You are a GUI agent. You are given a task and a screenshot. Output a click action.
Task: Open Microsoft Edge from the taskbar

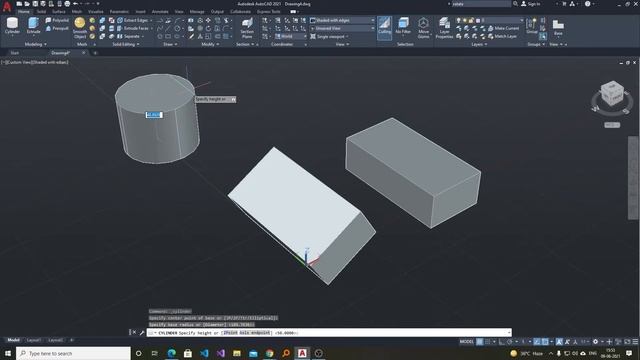[171, 353]
